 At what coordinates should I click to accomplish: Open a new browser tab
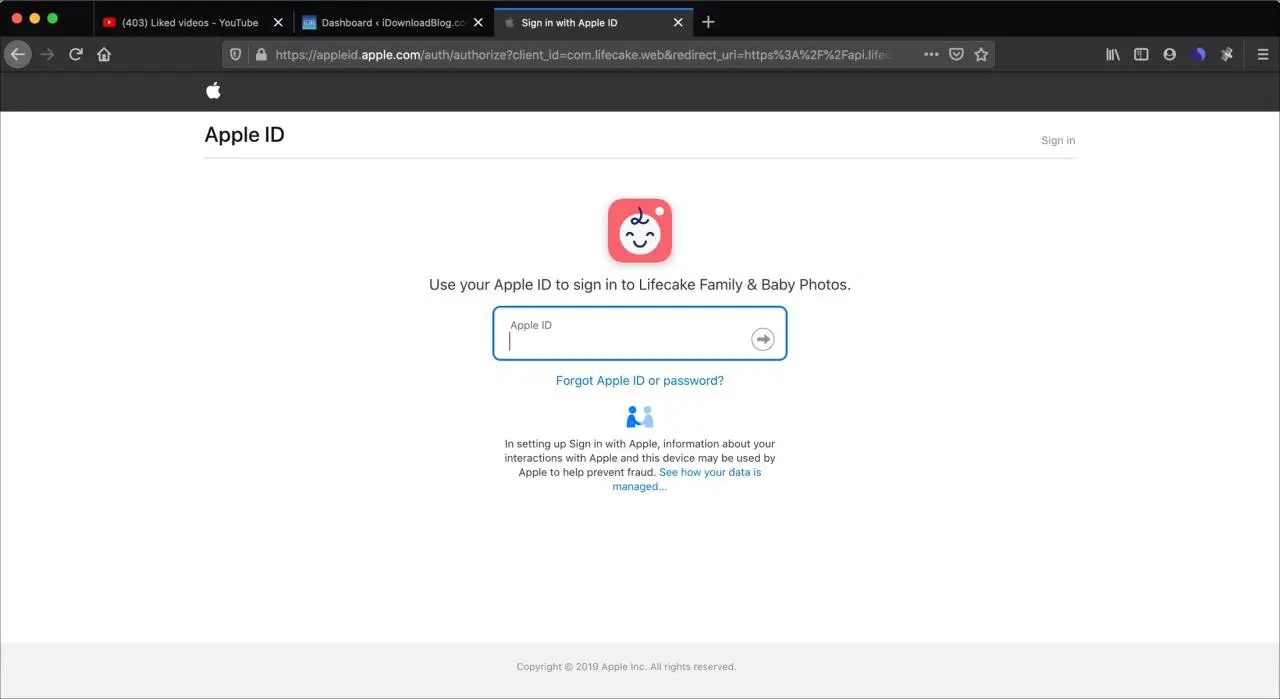pyautogui.click(x=708, y=22)
